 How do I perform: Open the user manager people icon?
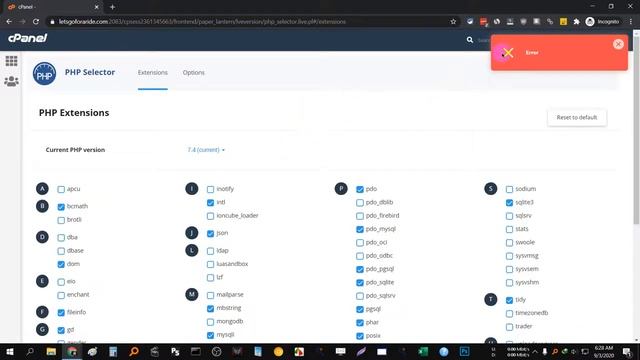[11, 81]
